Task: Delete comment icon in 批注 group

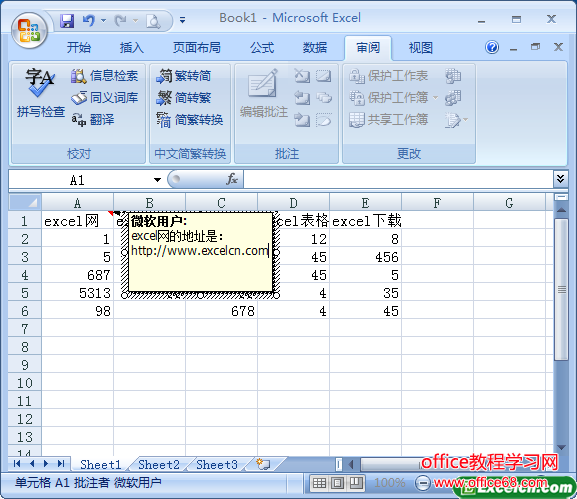Action: [302, 76]
